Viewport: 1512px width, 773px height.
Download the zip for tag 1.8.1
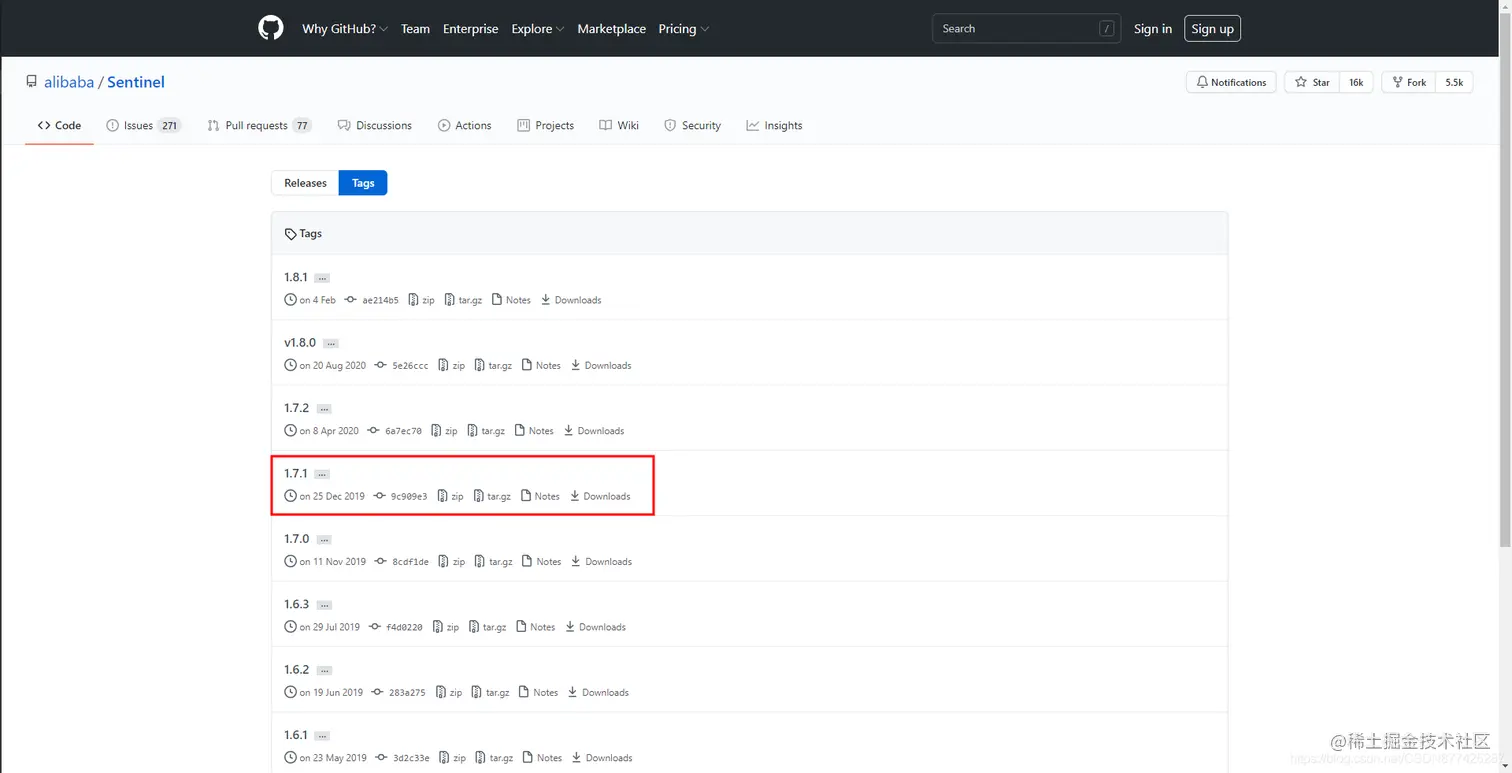click(x=421, y=300)
